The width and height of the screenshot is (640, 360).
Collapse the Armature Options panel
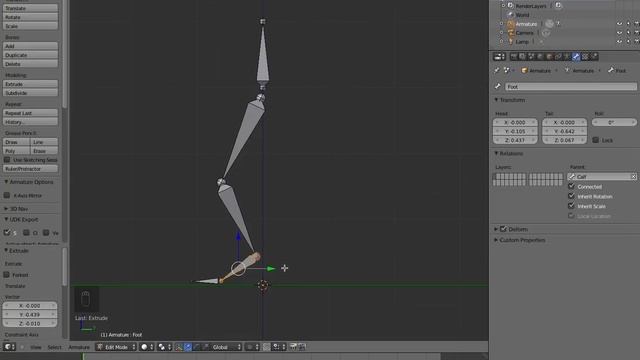[x=7, y=182]
